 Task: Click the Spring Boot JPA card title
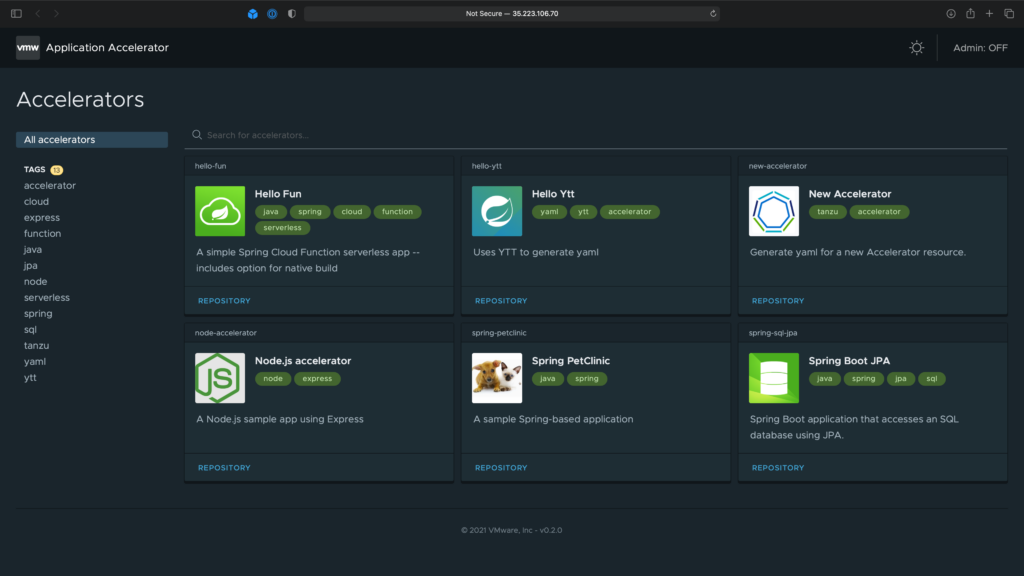pyautogui.click(x=849, y=360)
